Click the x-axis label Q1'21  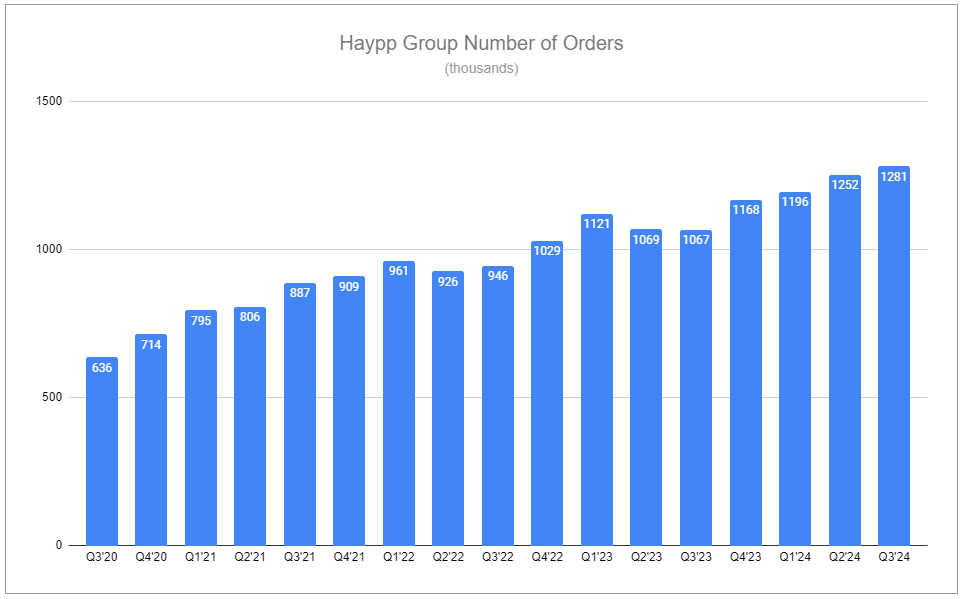click(x=200, y=557)
